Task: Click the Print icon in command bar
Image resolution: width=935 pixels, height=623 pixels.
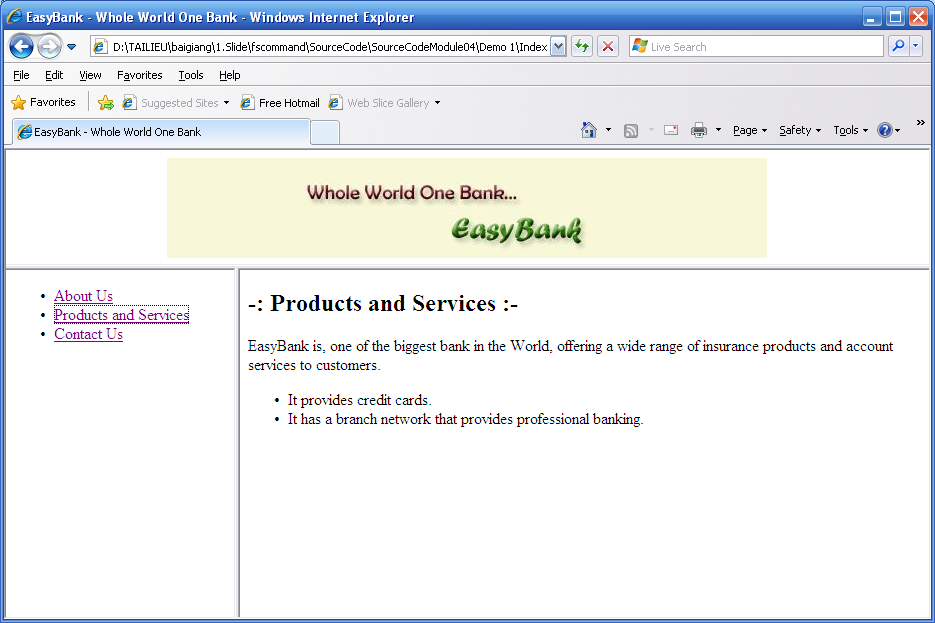Action: 699,130
